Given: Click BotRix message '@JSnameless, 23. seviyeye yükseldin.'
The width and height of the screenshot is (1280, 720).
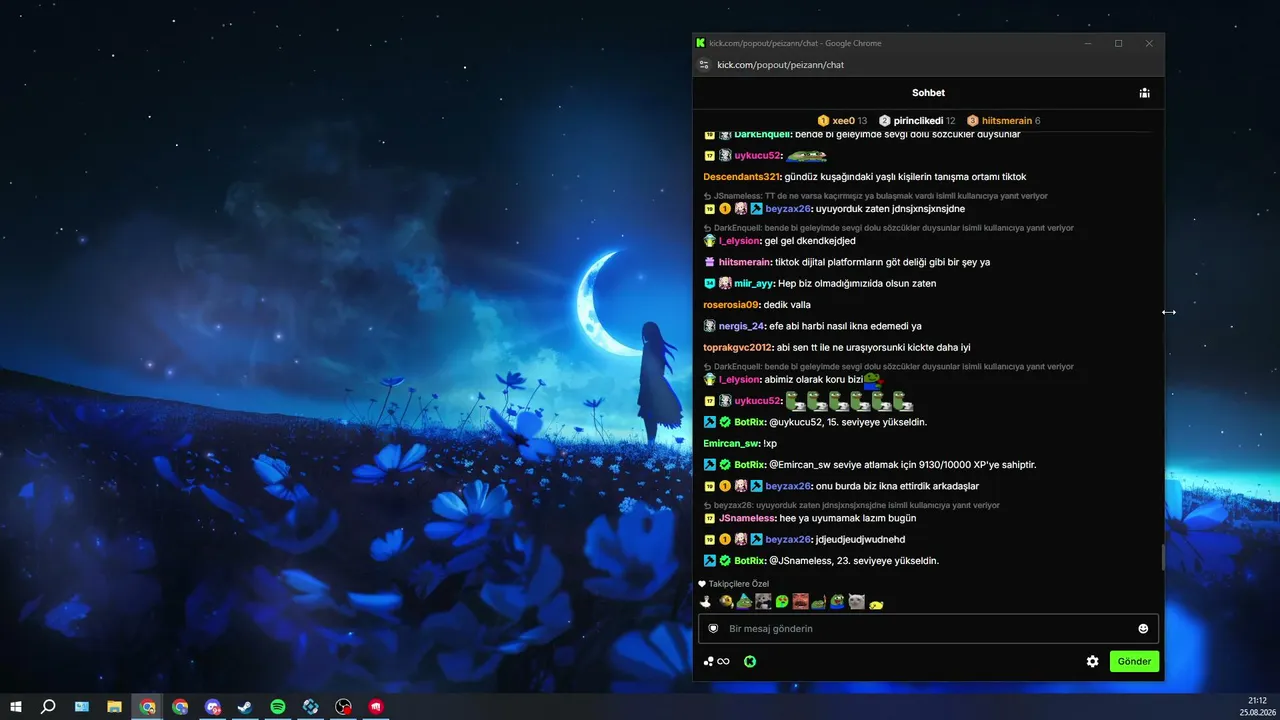Looking at the screenshot, I should click(854, 561).
